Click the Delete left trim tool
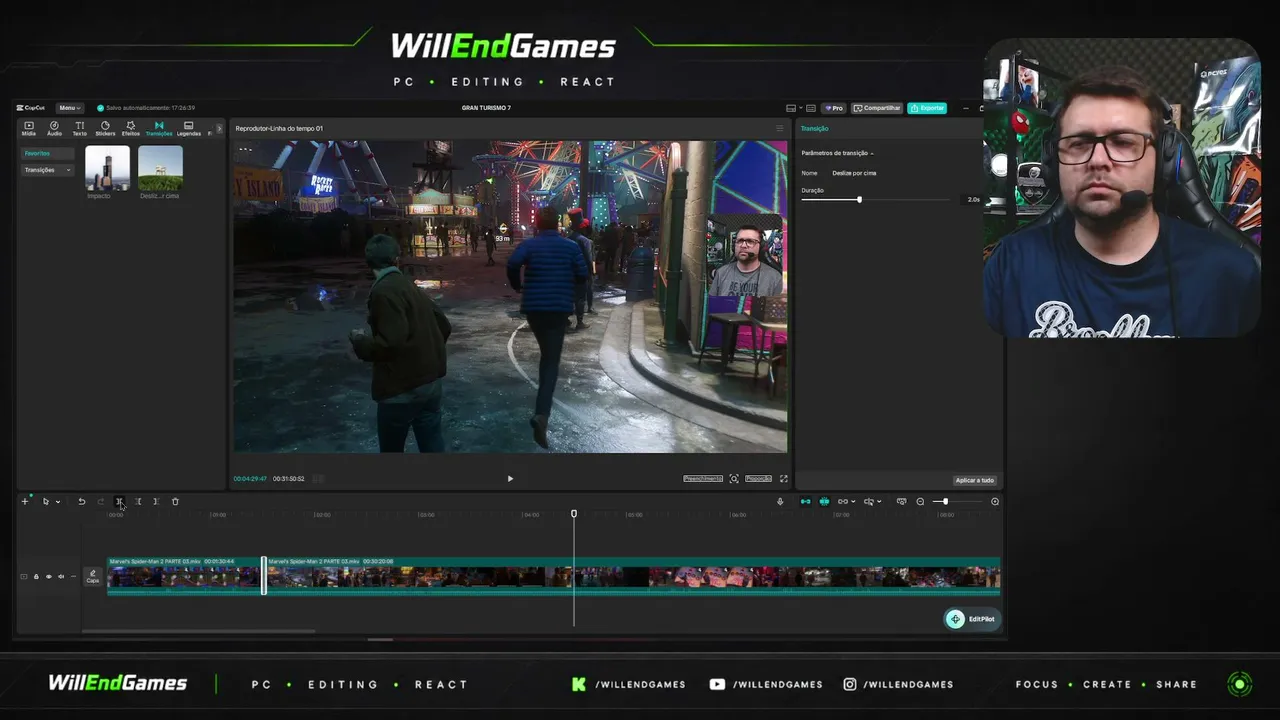 pos(137,501)
